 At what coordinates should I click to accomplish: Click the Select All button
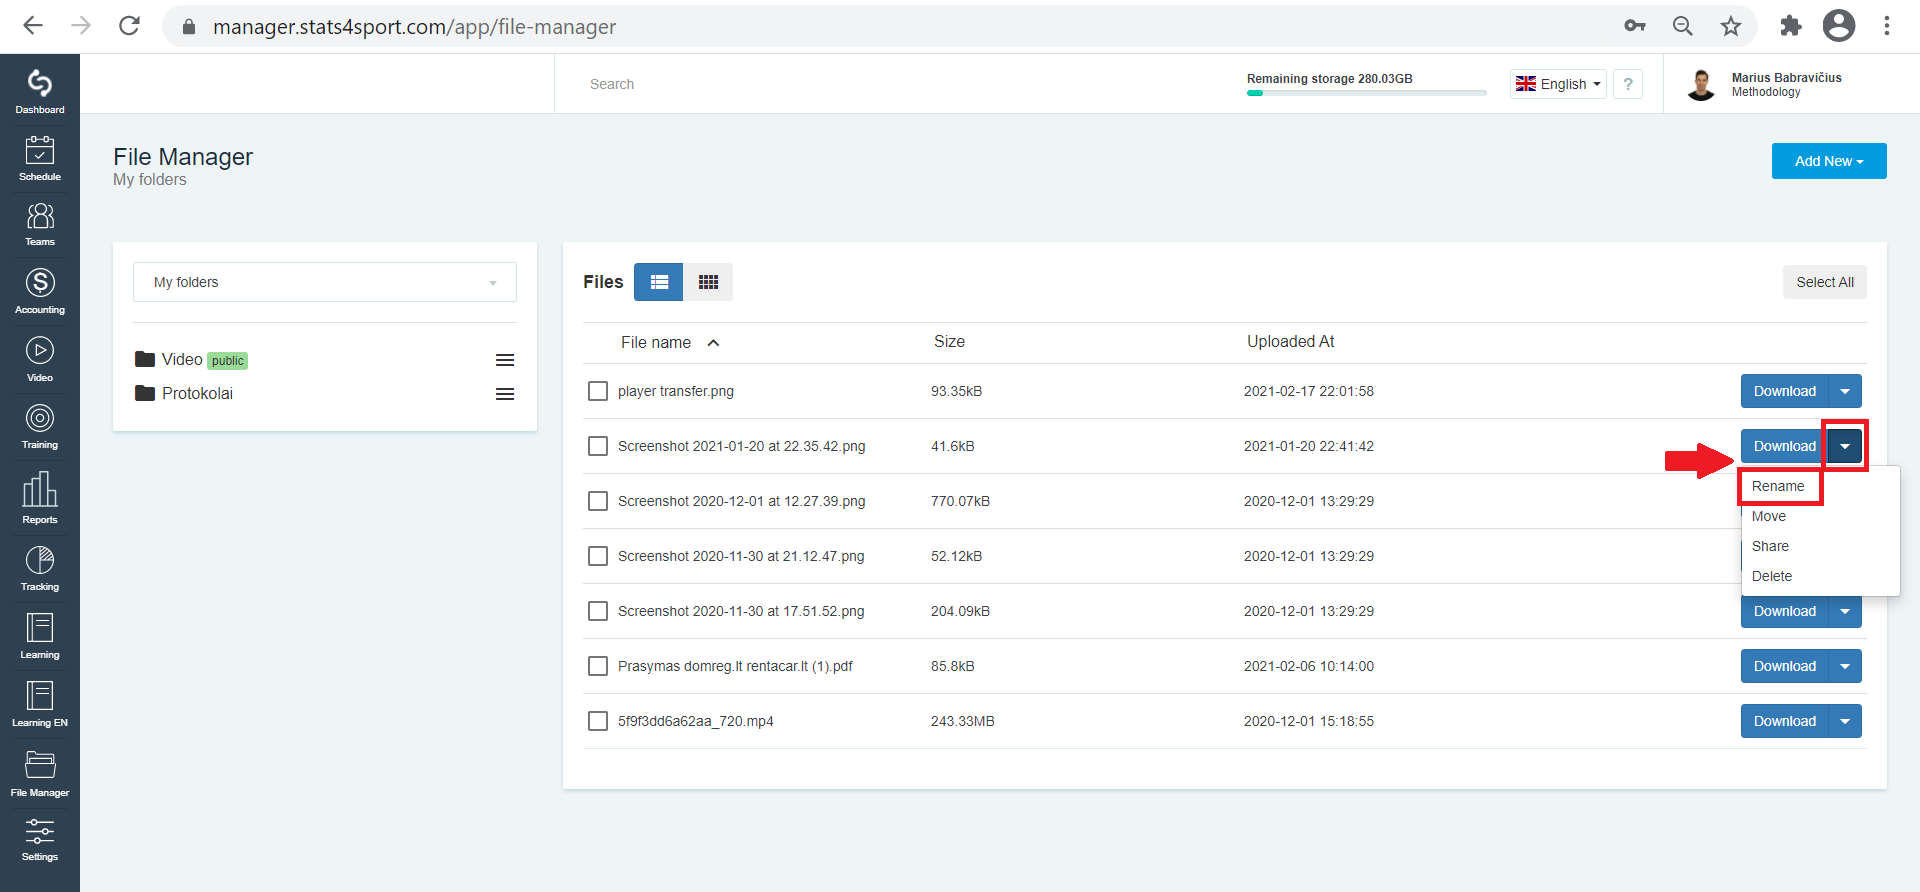1825,282
